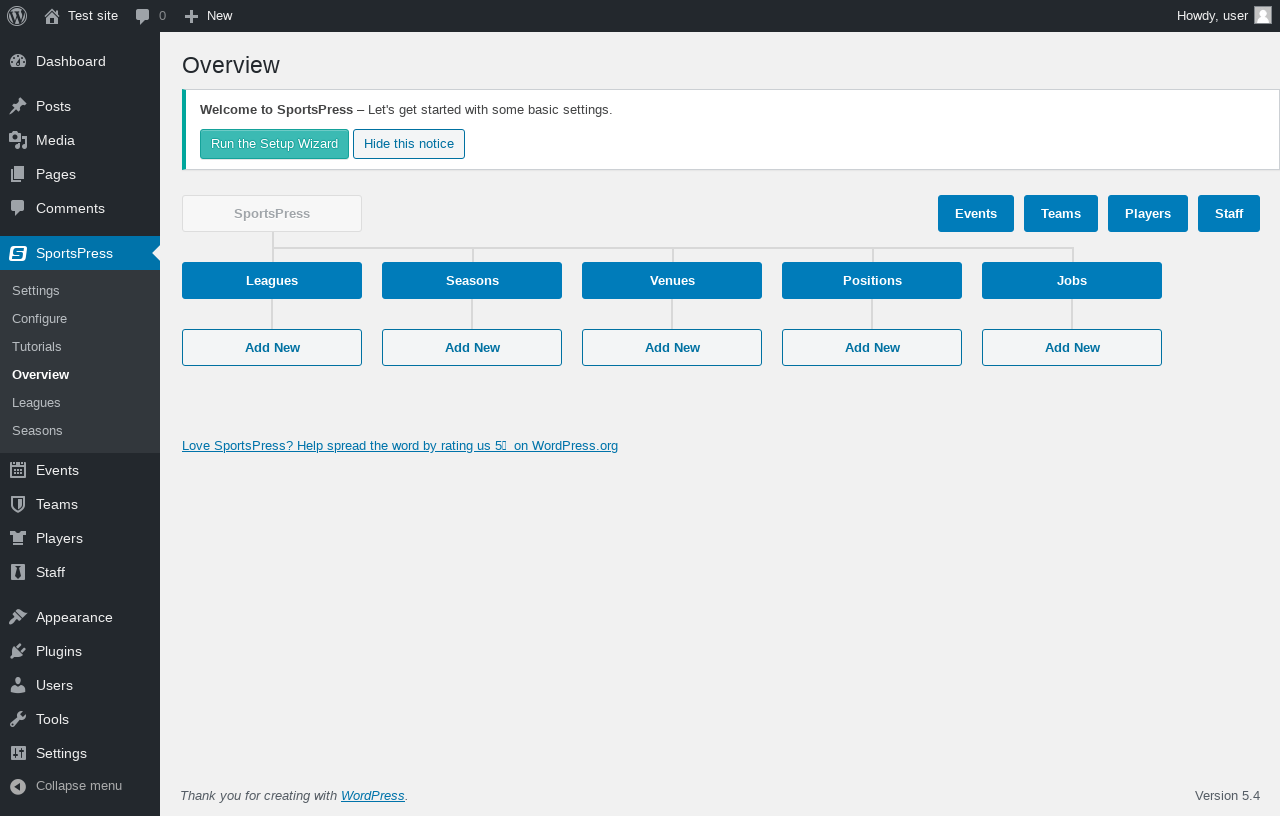Click the greyed SportsPress root box

tap(272, 213)
